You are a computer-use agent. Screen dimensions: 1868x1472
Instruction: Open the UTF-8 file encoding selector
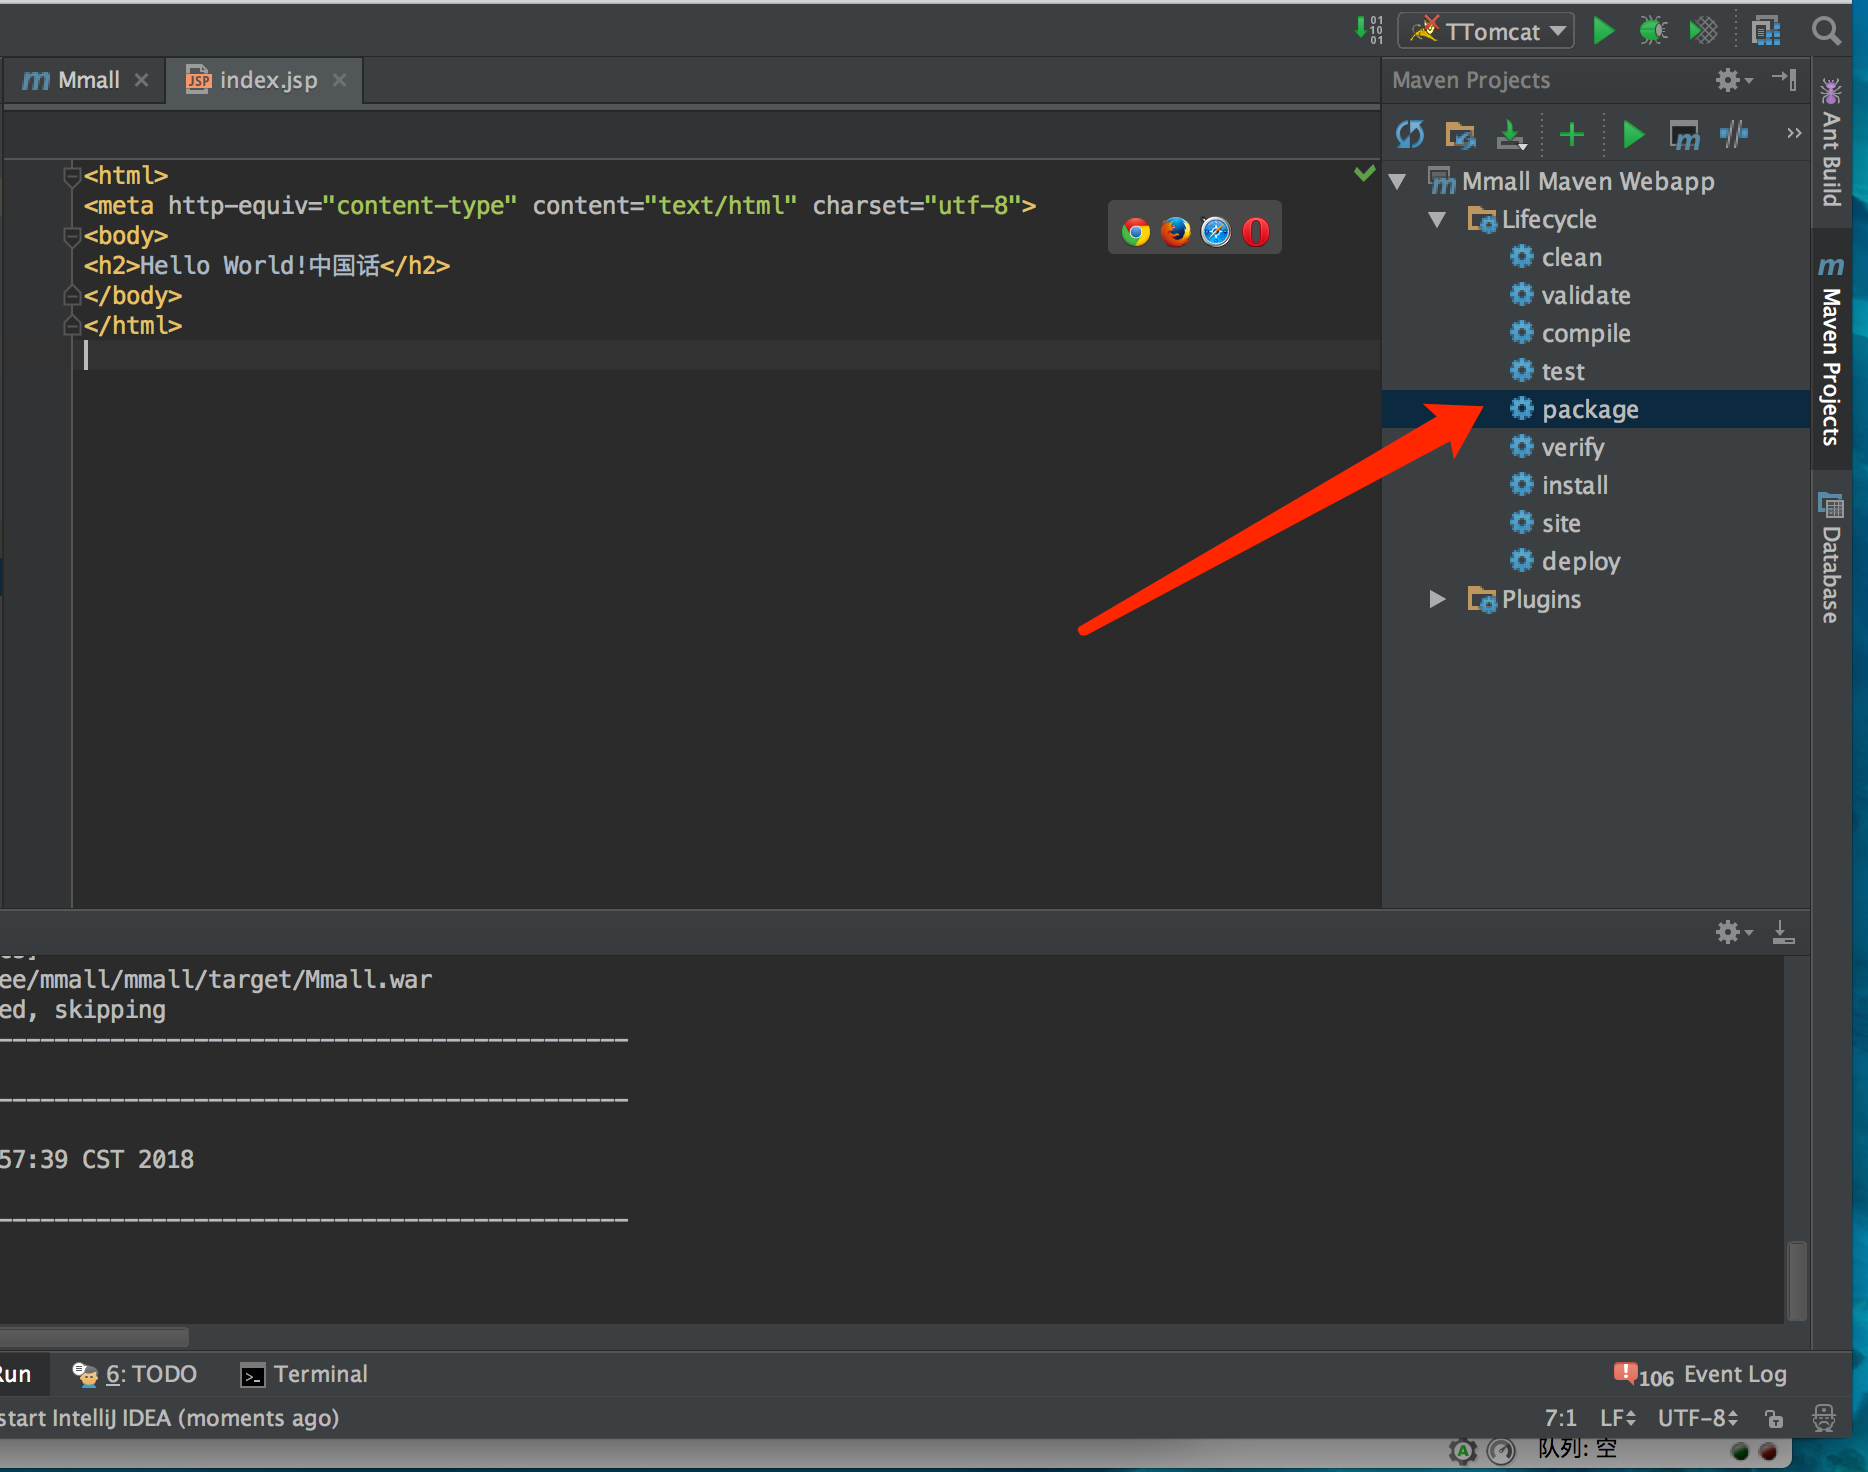pyautogui.click(x=1698, y=1418)
